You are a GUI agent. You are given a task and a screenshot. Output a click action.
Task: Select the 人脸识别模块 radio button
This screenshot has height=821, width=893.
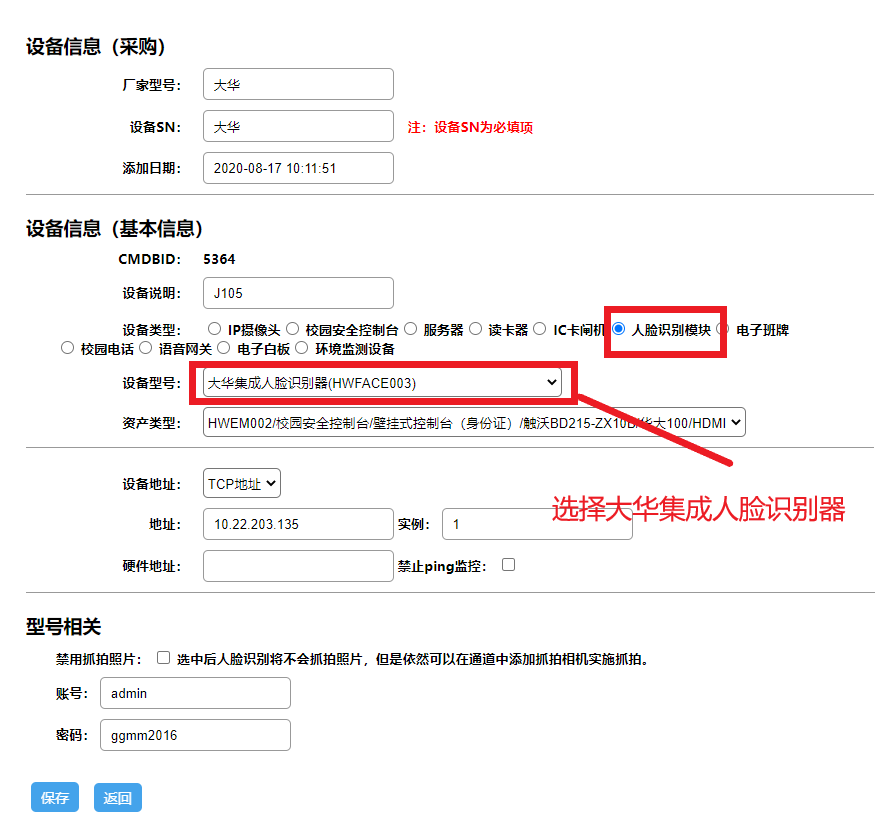pos(619,329)
